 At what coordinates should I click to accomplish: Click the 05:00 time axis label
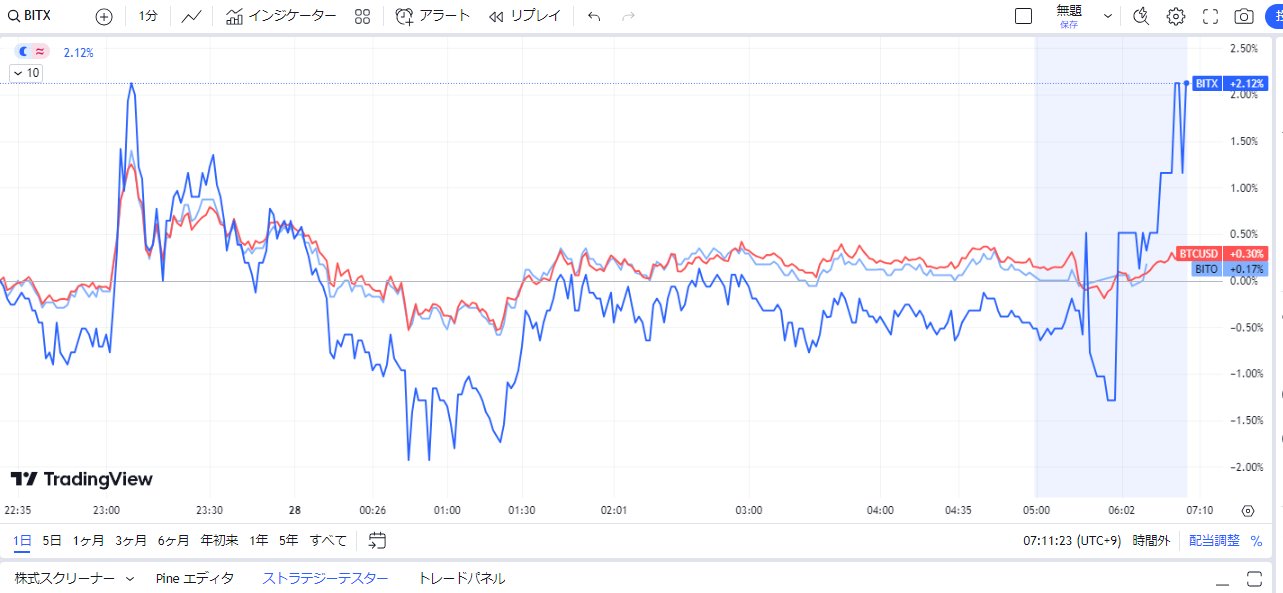tap(1036, 510)
